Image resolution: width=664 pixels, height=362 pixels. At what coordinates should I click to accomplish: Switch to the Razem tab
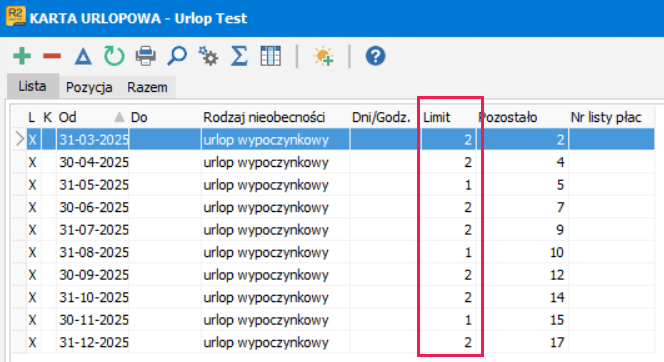(x=147, y=87)
